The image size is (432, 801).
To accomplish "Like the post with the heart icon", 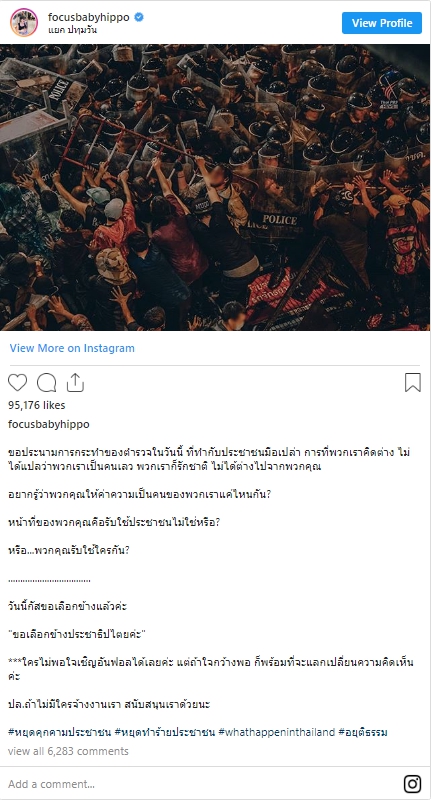I will pyautogui.click(x=17, y=383).
